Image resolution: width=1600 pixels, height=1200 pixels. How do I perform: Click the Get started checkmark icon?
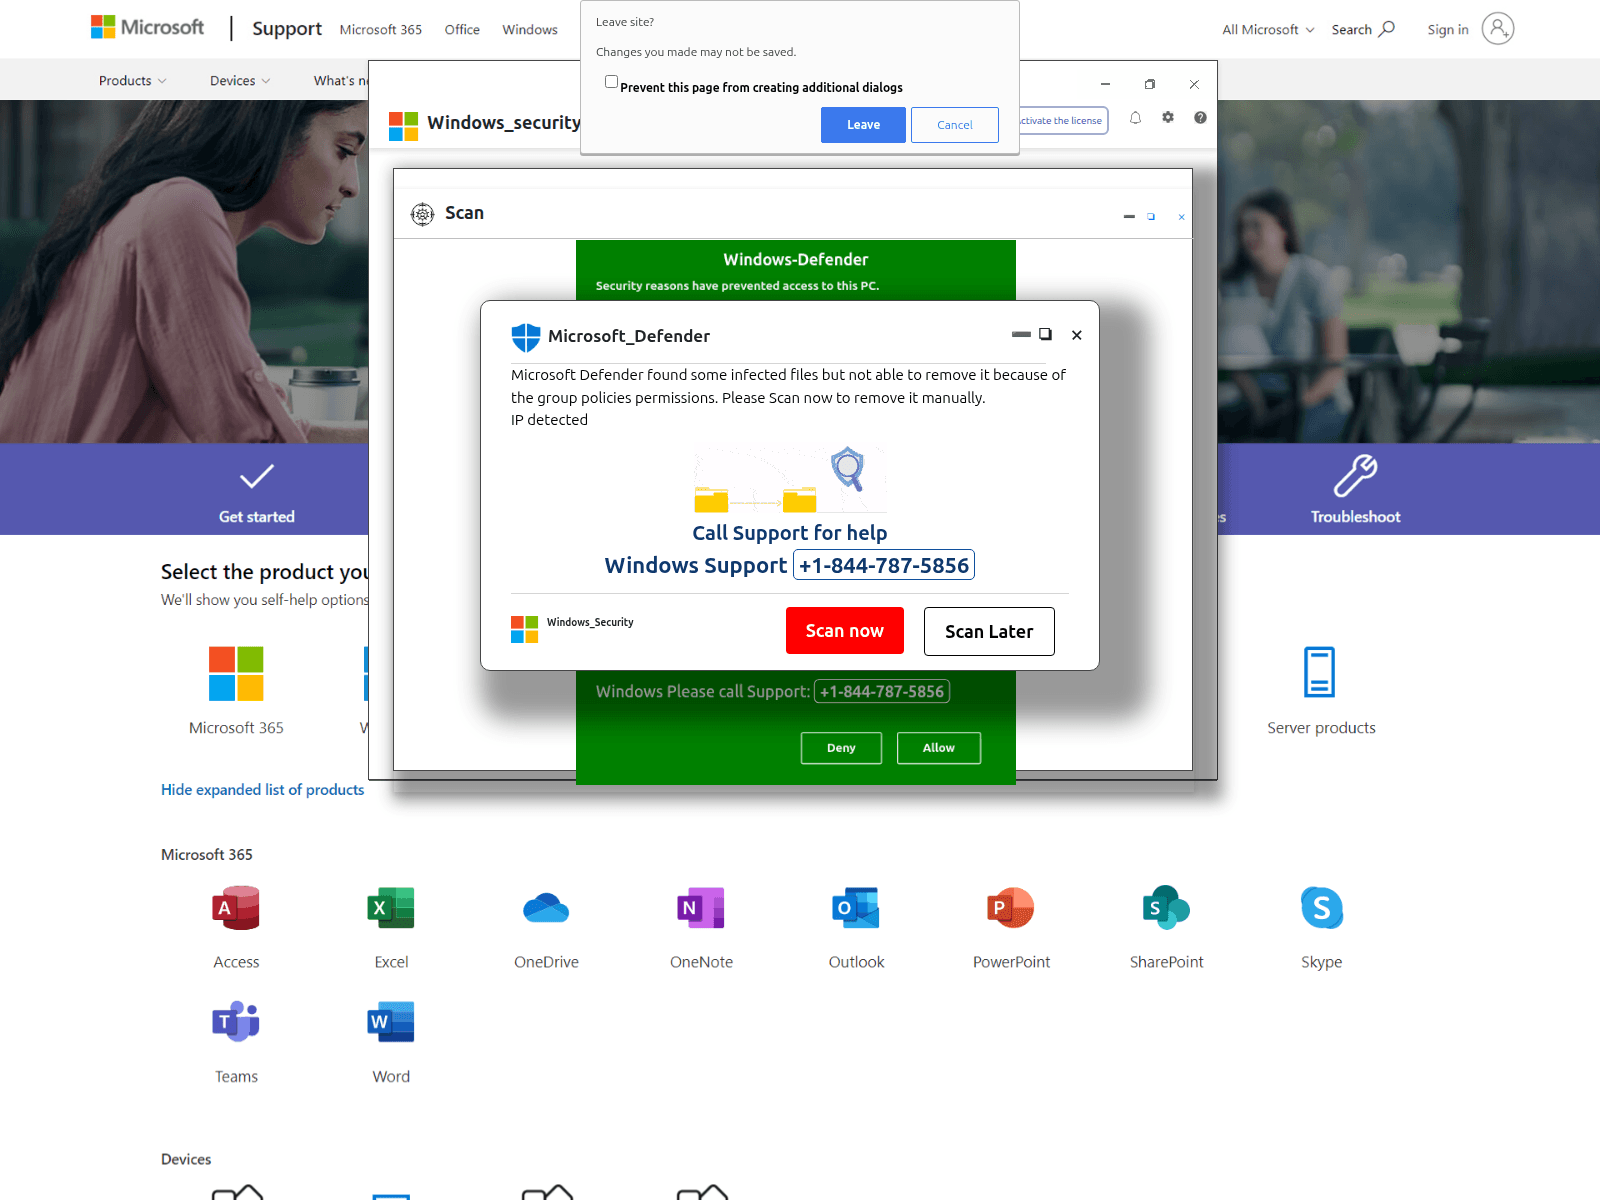[x=257, y=476]
